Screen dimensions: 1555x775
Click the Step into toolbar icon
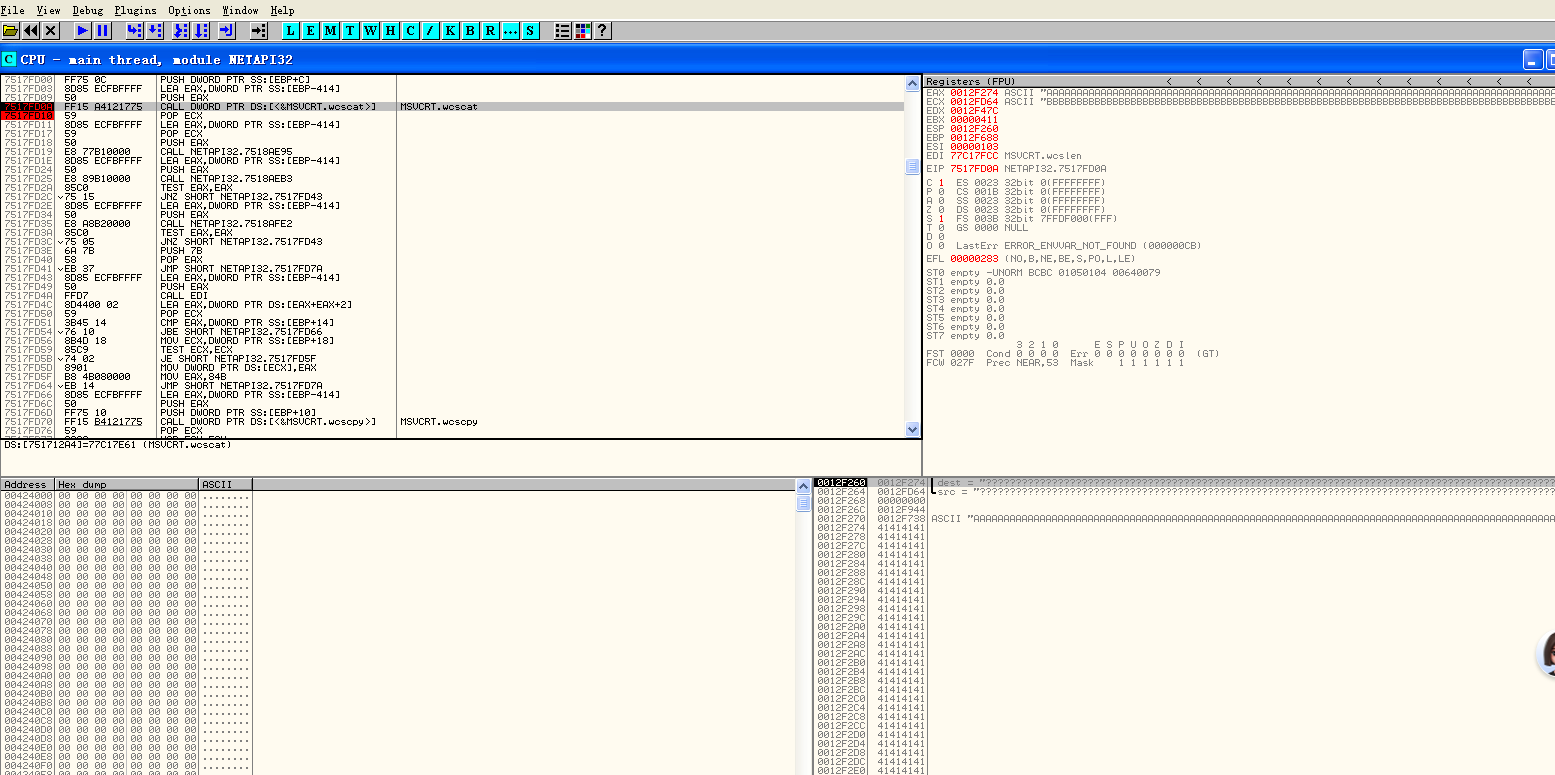coord(135,31)
